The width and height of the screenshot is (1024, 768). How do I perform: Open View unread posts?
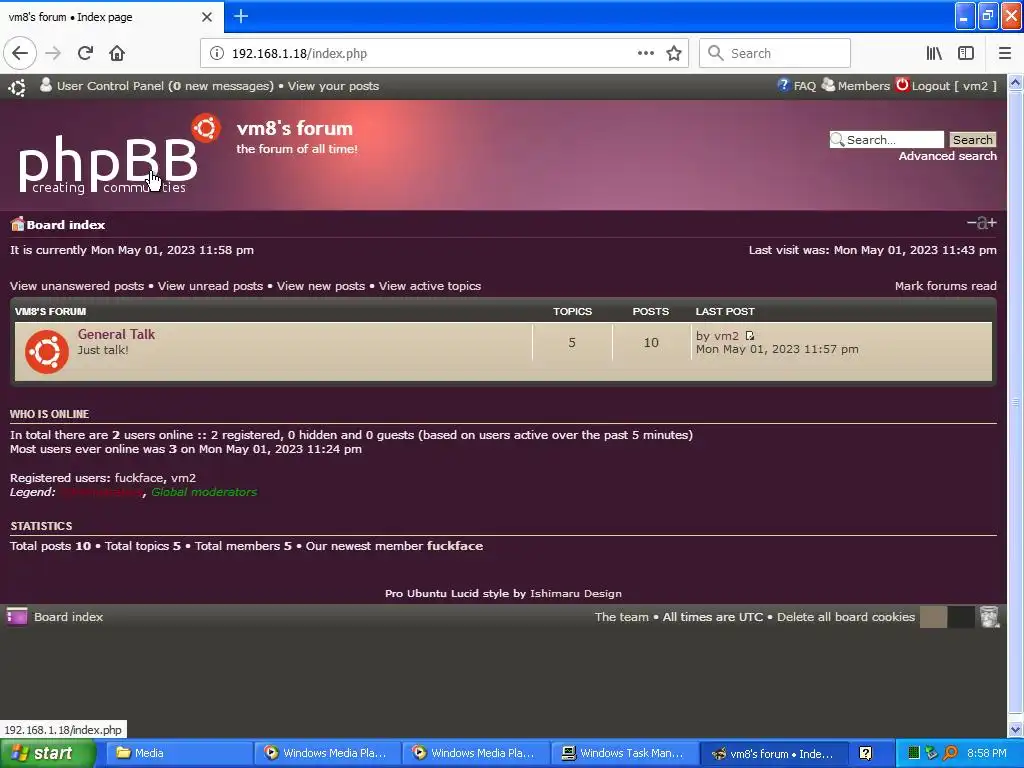(210, 286)
